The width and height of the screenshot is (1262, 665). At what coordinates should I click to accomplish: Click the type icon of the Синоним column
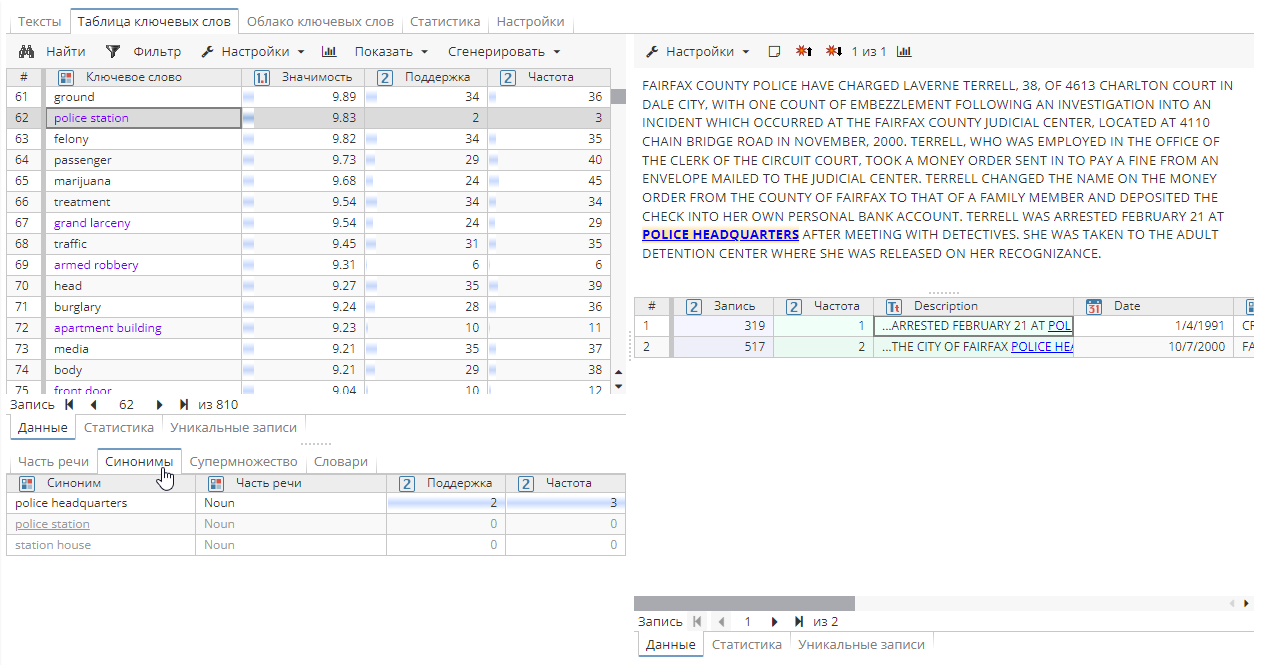[27, 483]
